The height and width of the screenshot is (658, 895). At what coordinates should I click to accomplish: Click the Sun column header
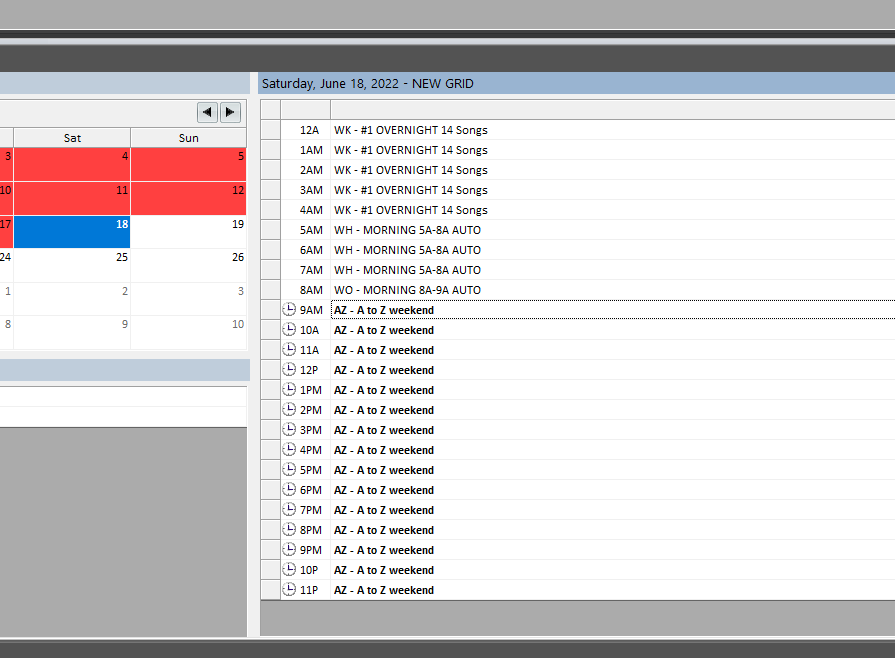pyautogui.click(x=188, y=138)
